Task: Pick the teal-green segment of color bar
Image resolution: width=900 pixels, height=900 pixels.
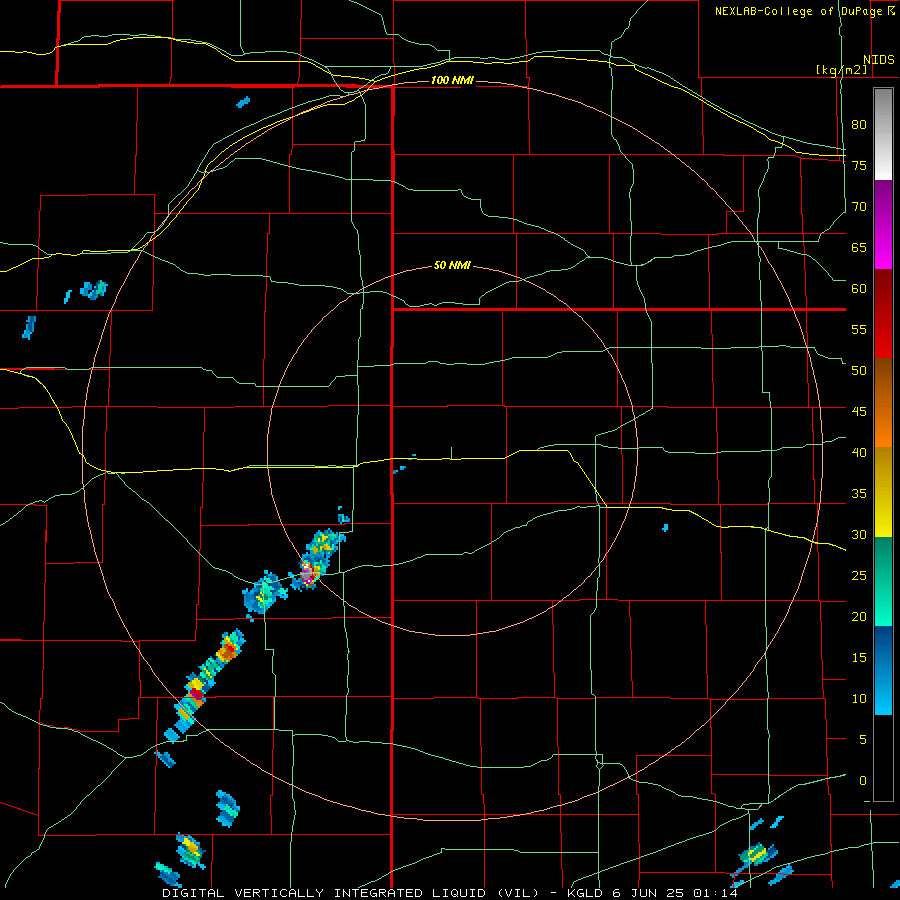Action: 883,581
